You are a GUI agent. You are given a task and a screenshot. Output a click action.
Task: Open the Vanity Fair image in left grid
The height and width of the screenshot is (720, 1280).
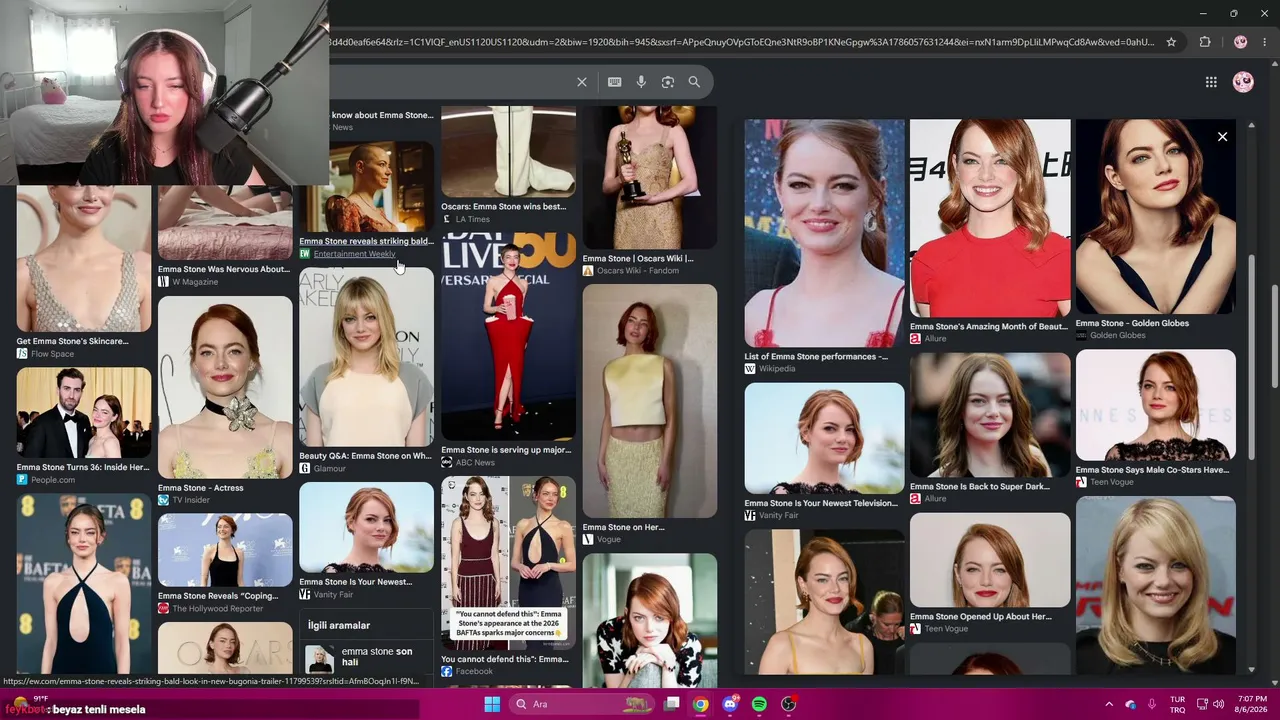point(366,528)
